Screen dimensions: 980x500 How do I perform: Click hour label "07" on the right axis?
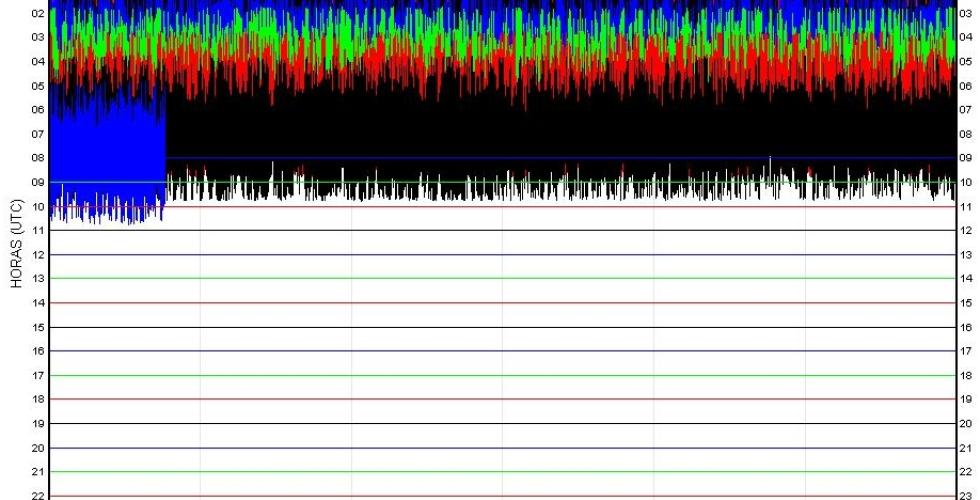tap(966, 109)
